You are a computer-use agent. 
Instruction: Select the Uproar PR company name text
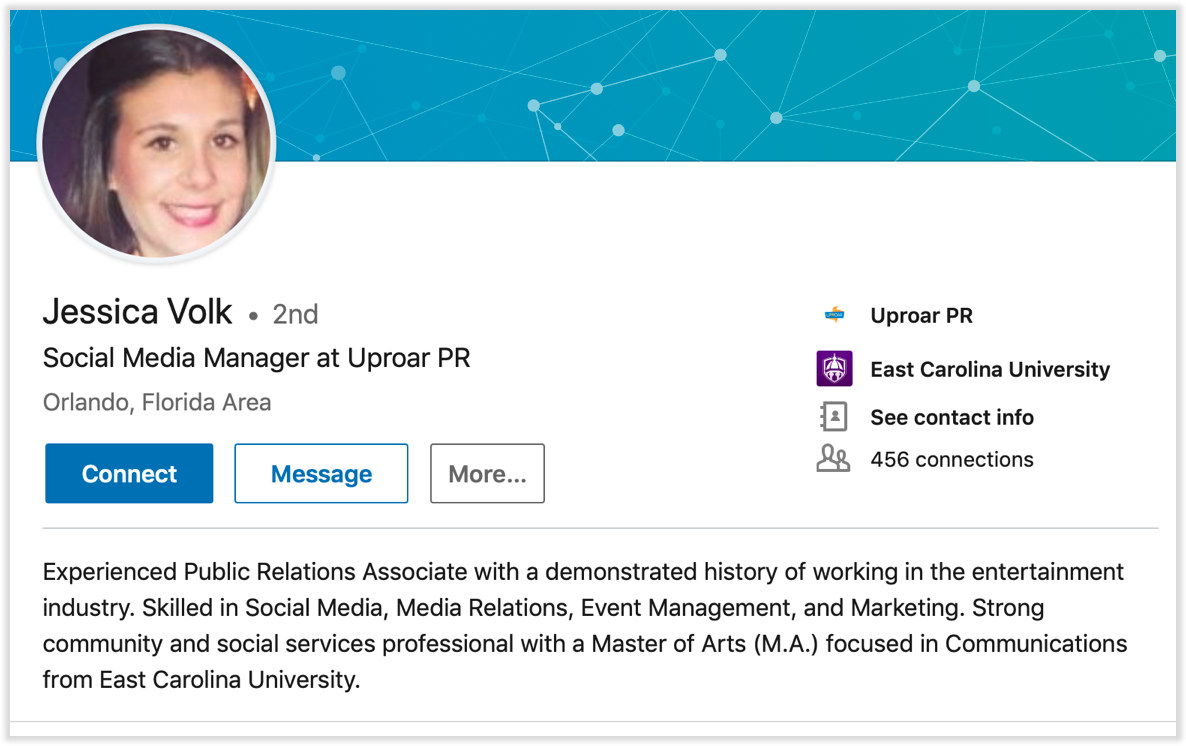point(920,315)
